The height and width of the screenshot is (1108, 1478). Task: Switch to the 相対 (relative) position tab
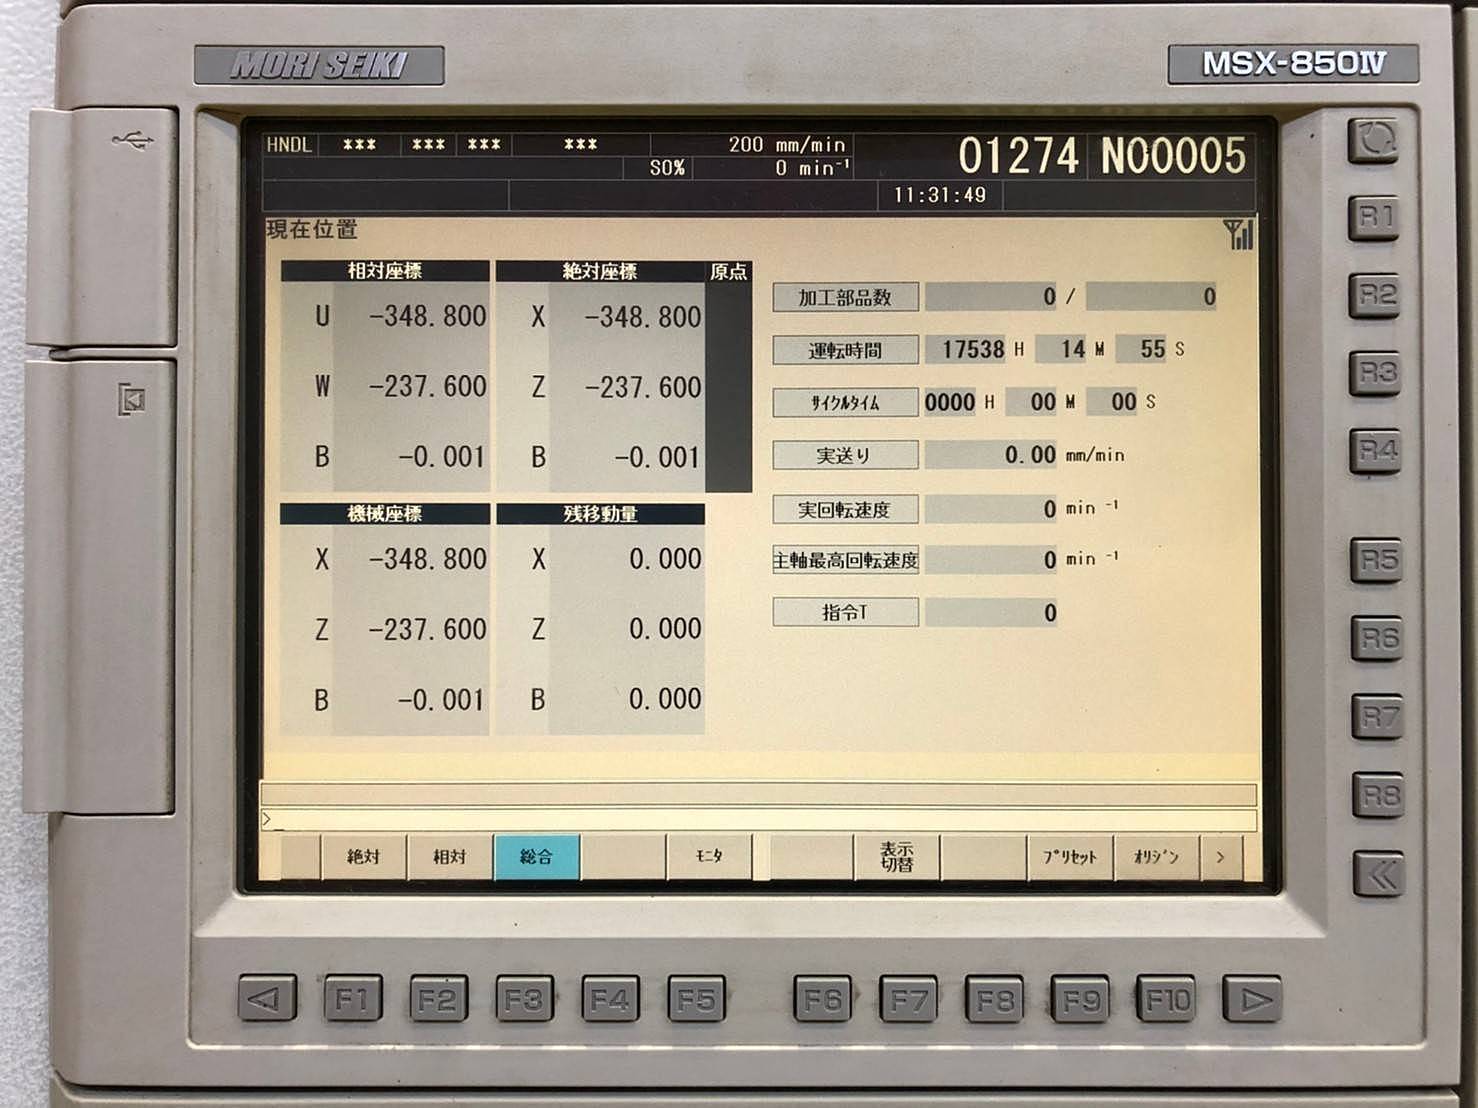[x=450, y=857]
